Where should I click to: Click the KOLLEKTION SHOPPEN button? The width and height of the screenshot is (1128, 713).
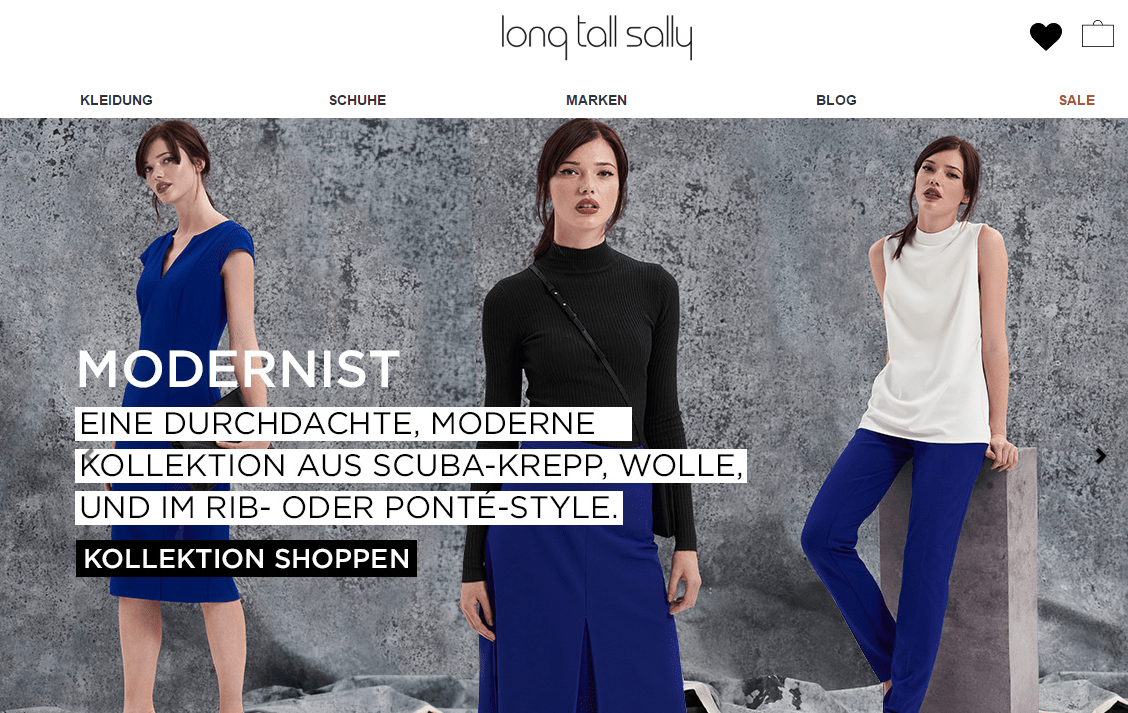point(246,558)
